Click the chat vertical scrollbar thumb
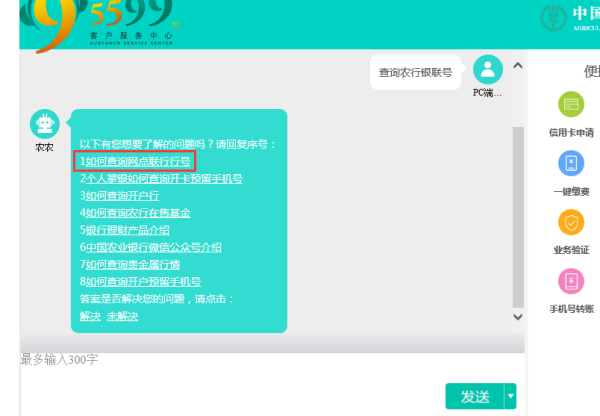 (x=518, y=217)
